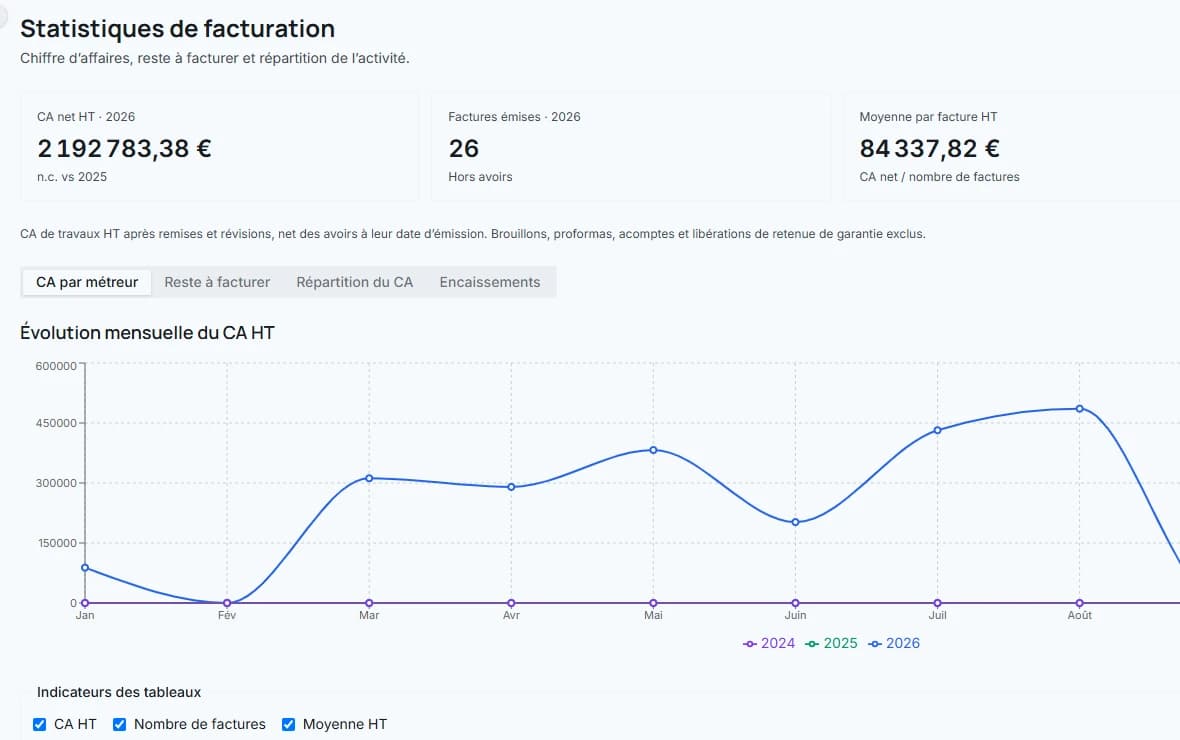
Task: Click the 600000 y-axis label
Action: coord(56,366)
